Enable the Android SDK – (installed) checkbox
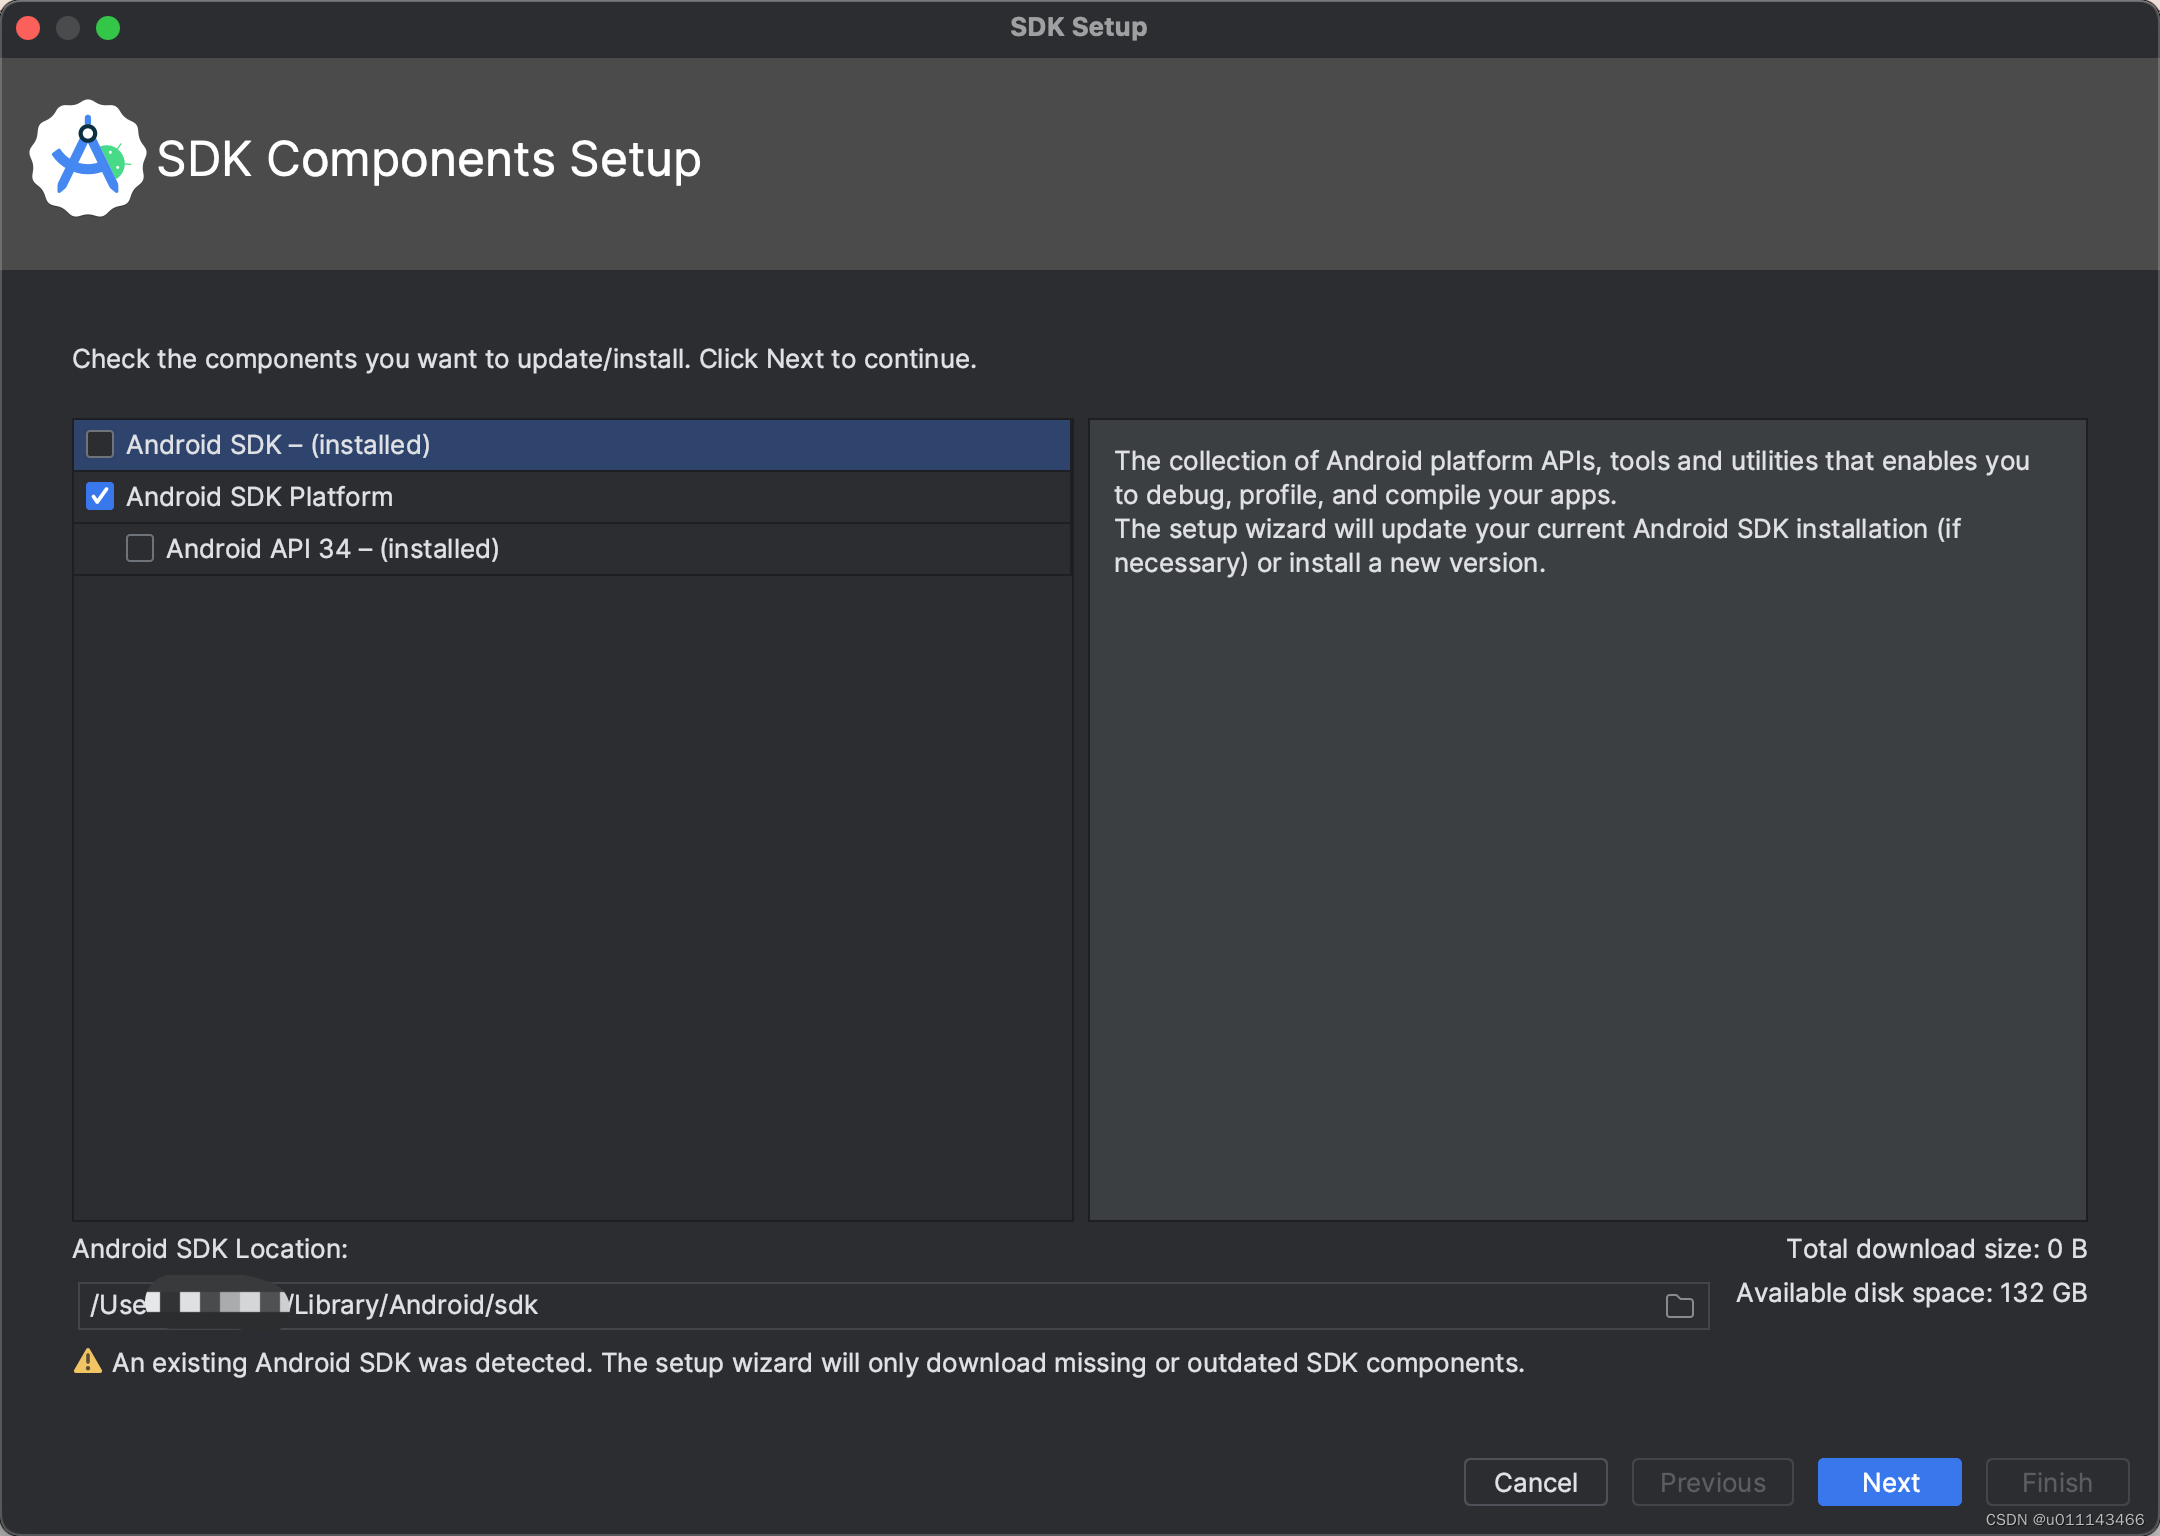 point(99,444)
